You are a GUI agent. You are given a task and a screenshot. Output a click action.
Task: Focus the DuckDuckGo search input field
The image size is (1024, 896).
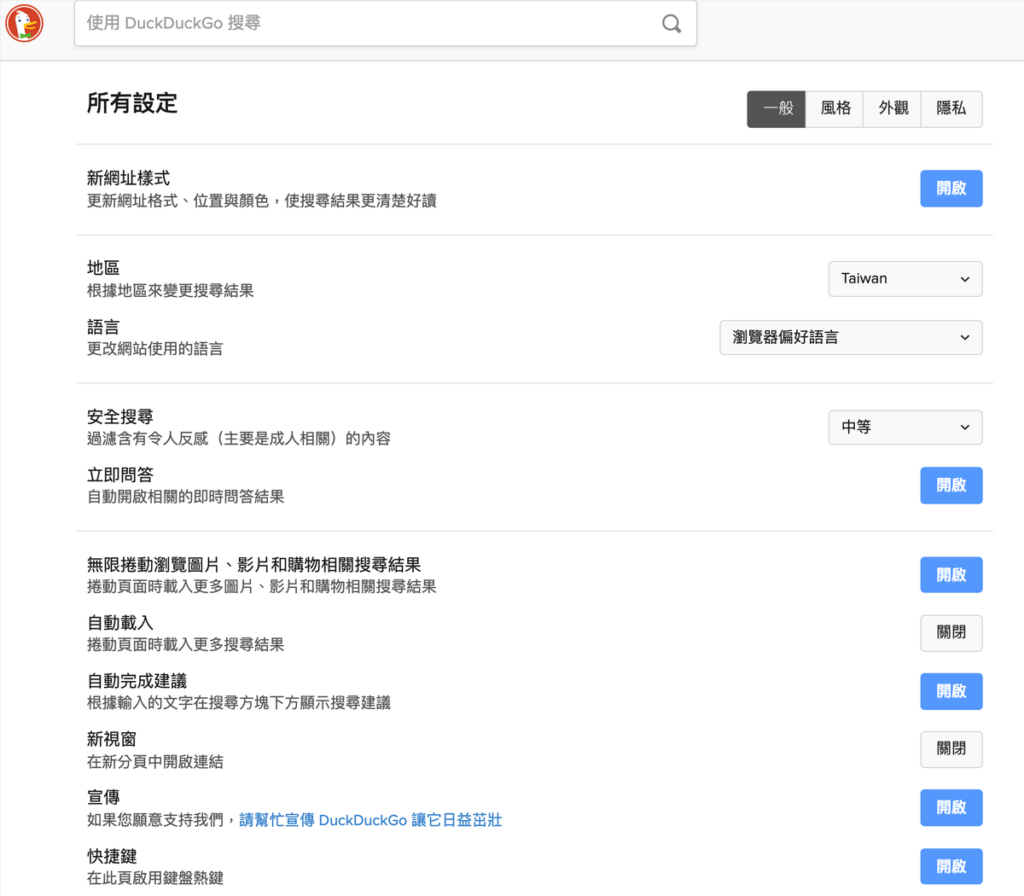385,24
